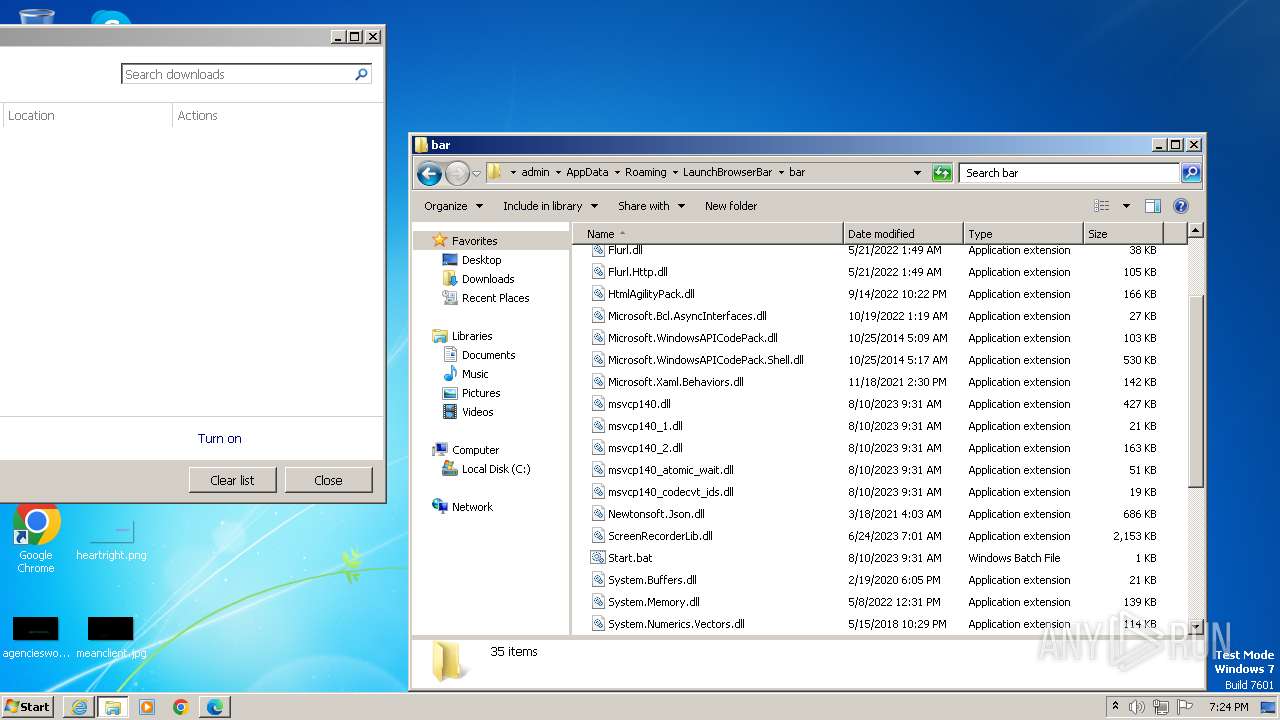Sort by the Type column header

[x=1024, y=234]
